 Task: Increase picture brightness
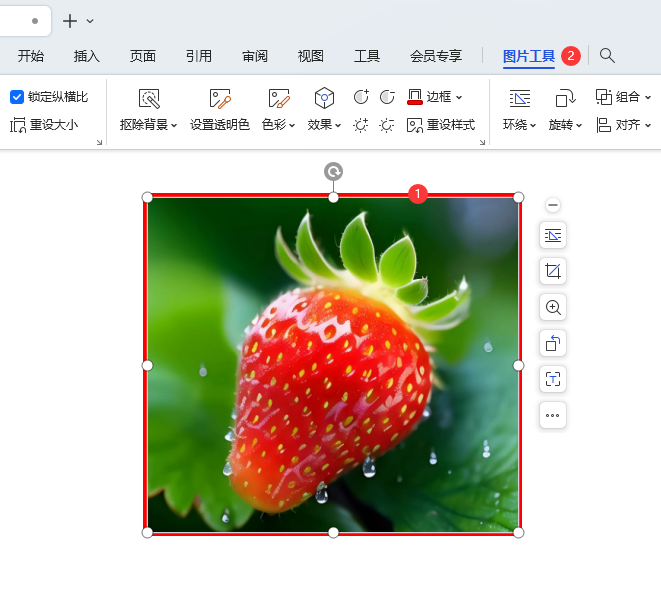(x=361, y=125)
